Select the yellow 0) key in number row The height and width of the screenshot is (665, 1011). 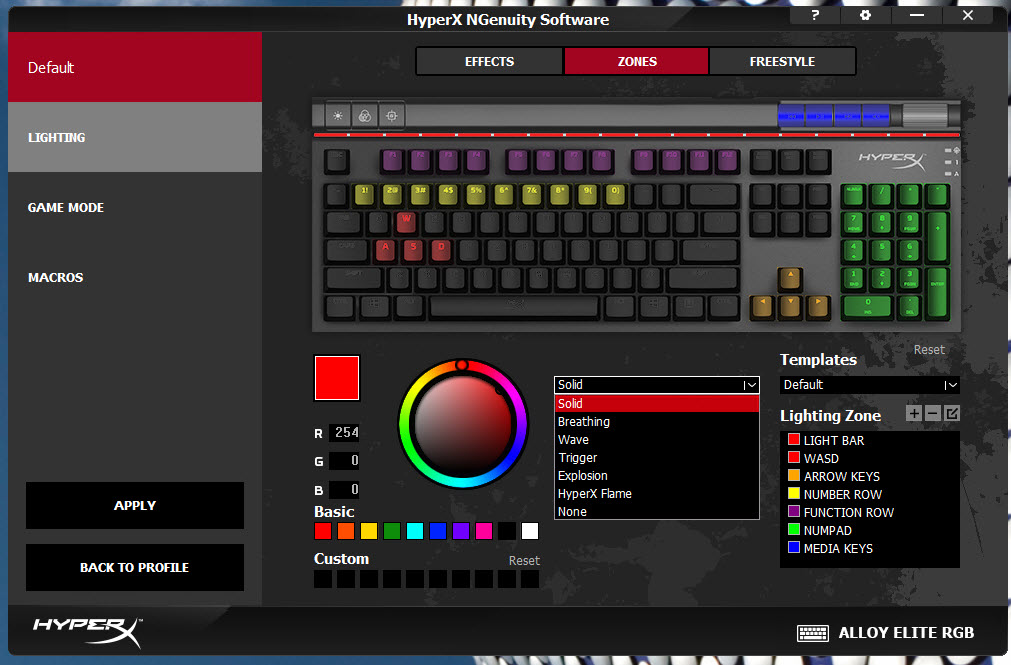click(615, 194)
